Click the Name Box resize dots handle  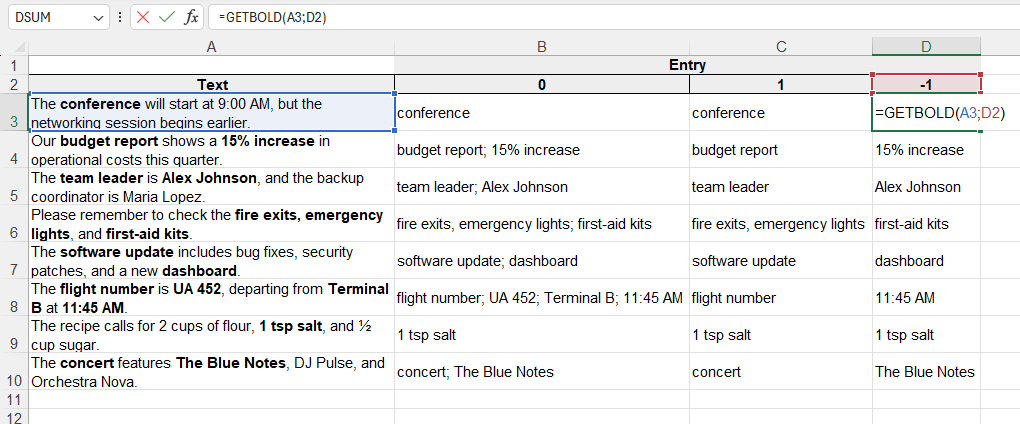[120, 18]
